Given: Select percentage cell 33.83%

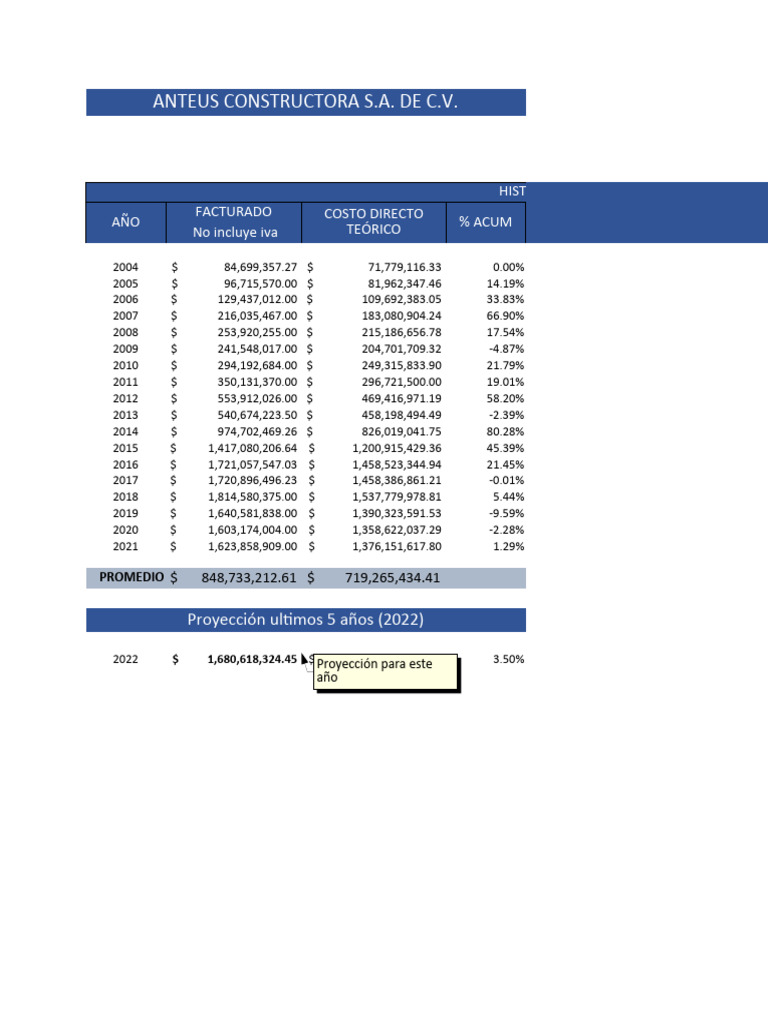Looking at the screenshot, I should (x=505, y=299).
